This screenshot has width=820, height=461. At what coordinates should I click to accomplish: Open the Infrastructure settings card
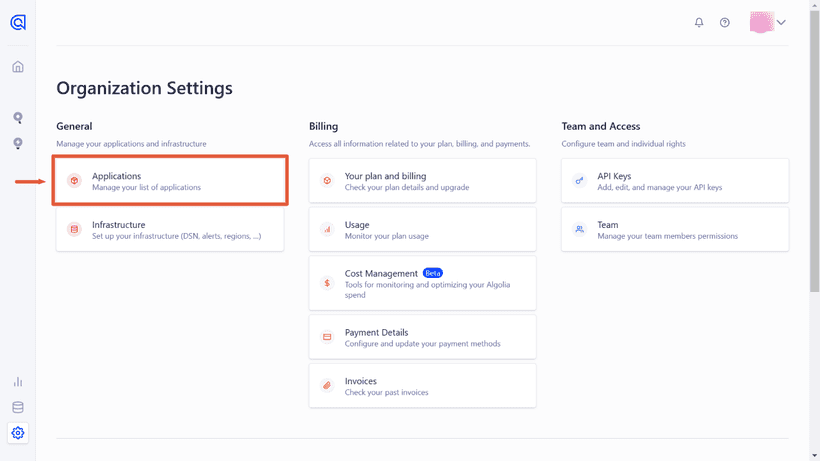point(170,229)
